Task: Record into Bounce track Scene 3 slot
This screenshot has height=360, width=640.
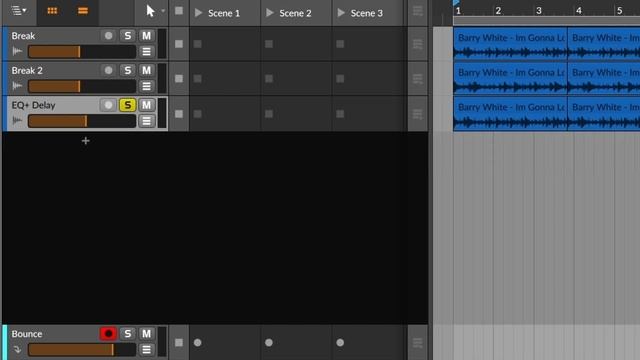Action: click(340, 342)
